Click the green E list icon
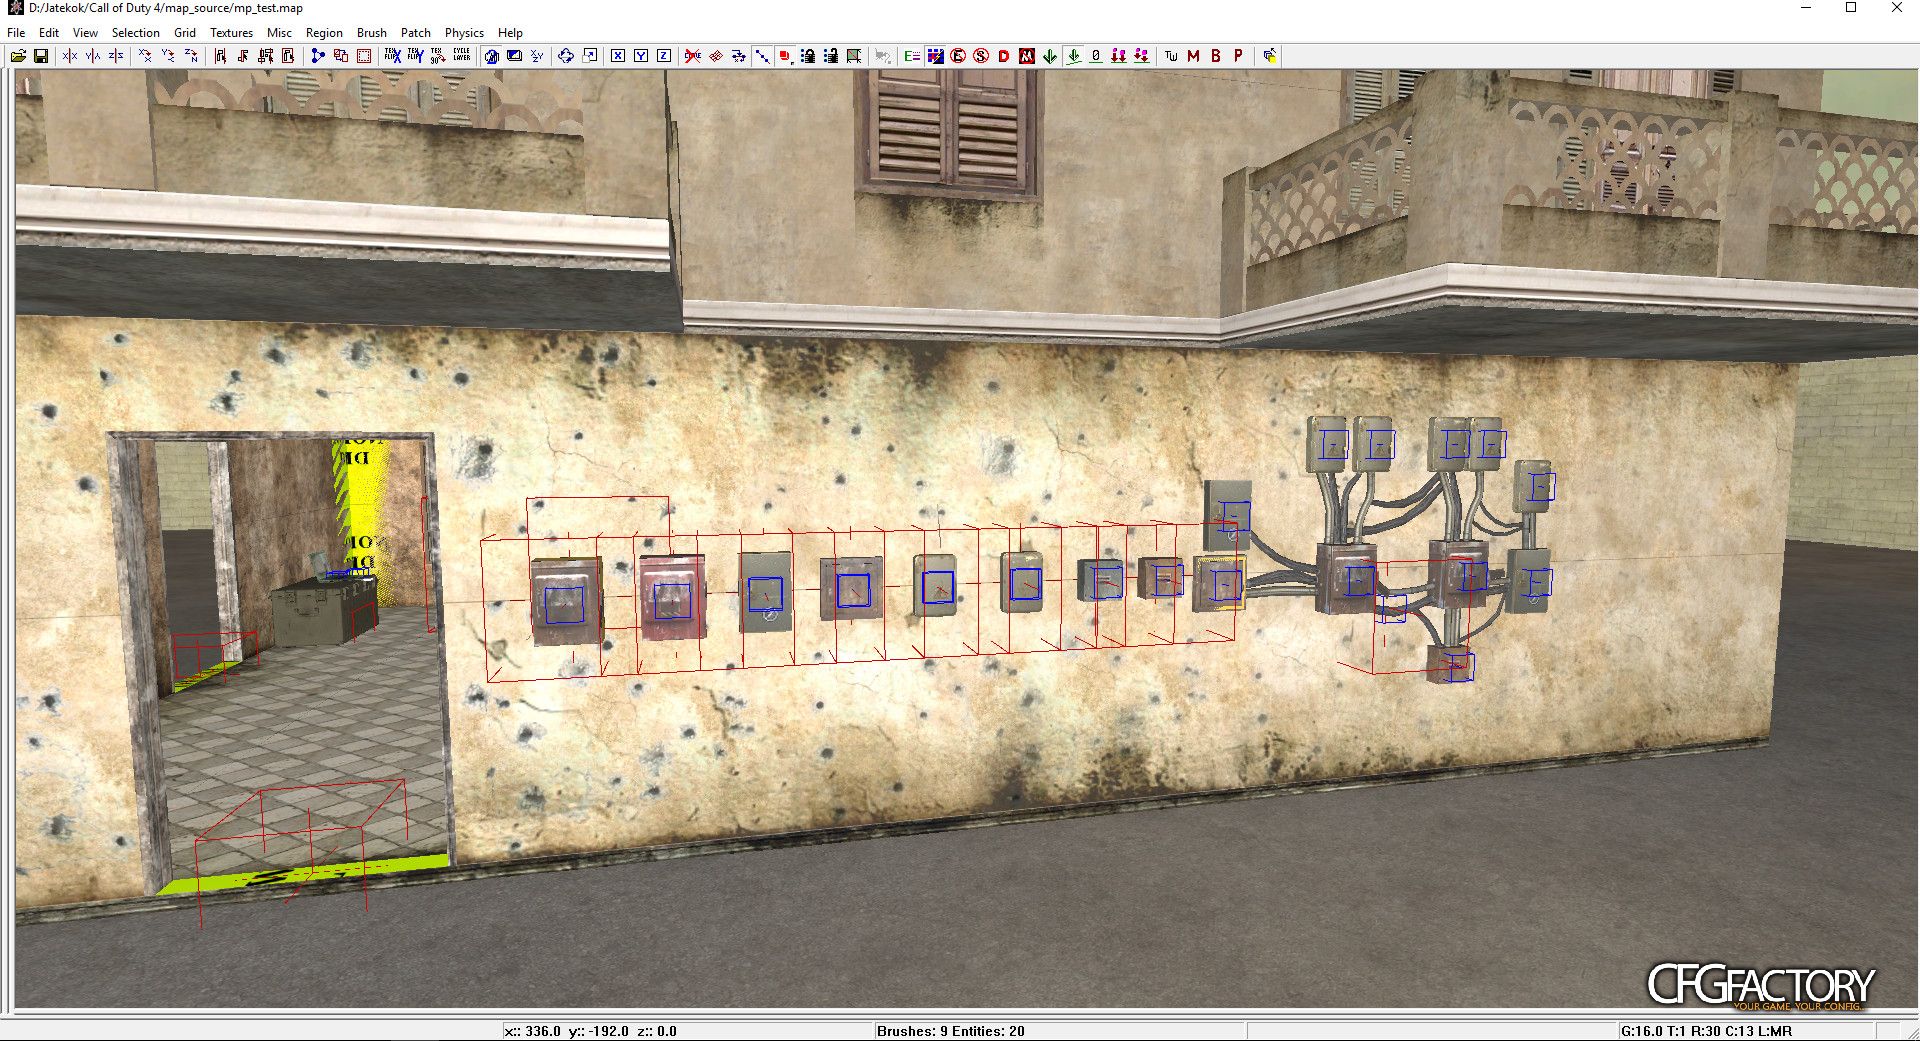 [912, 56]
